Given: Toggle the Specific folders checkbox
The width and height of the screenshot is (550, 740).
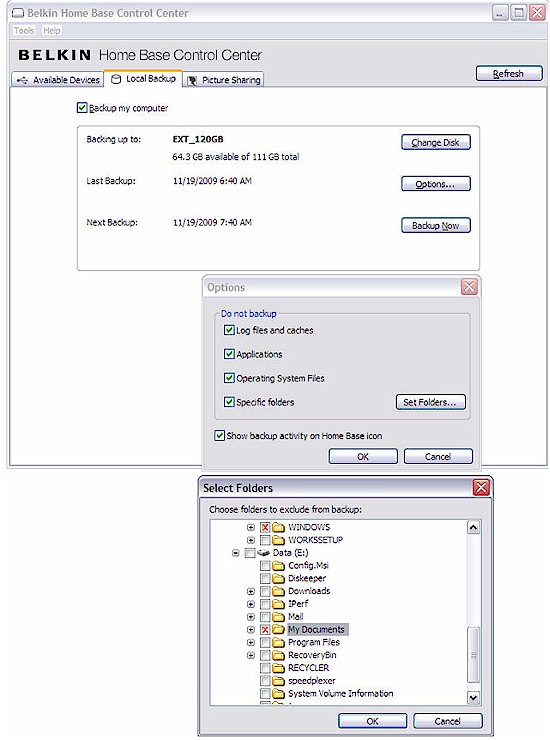Looking at the screenshot, I should coord(229,402).
